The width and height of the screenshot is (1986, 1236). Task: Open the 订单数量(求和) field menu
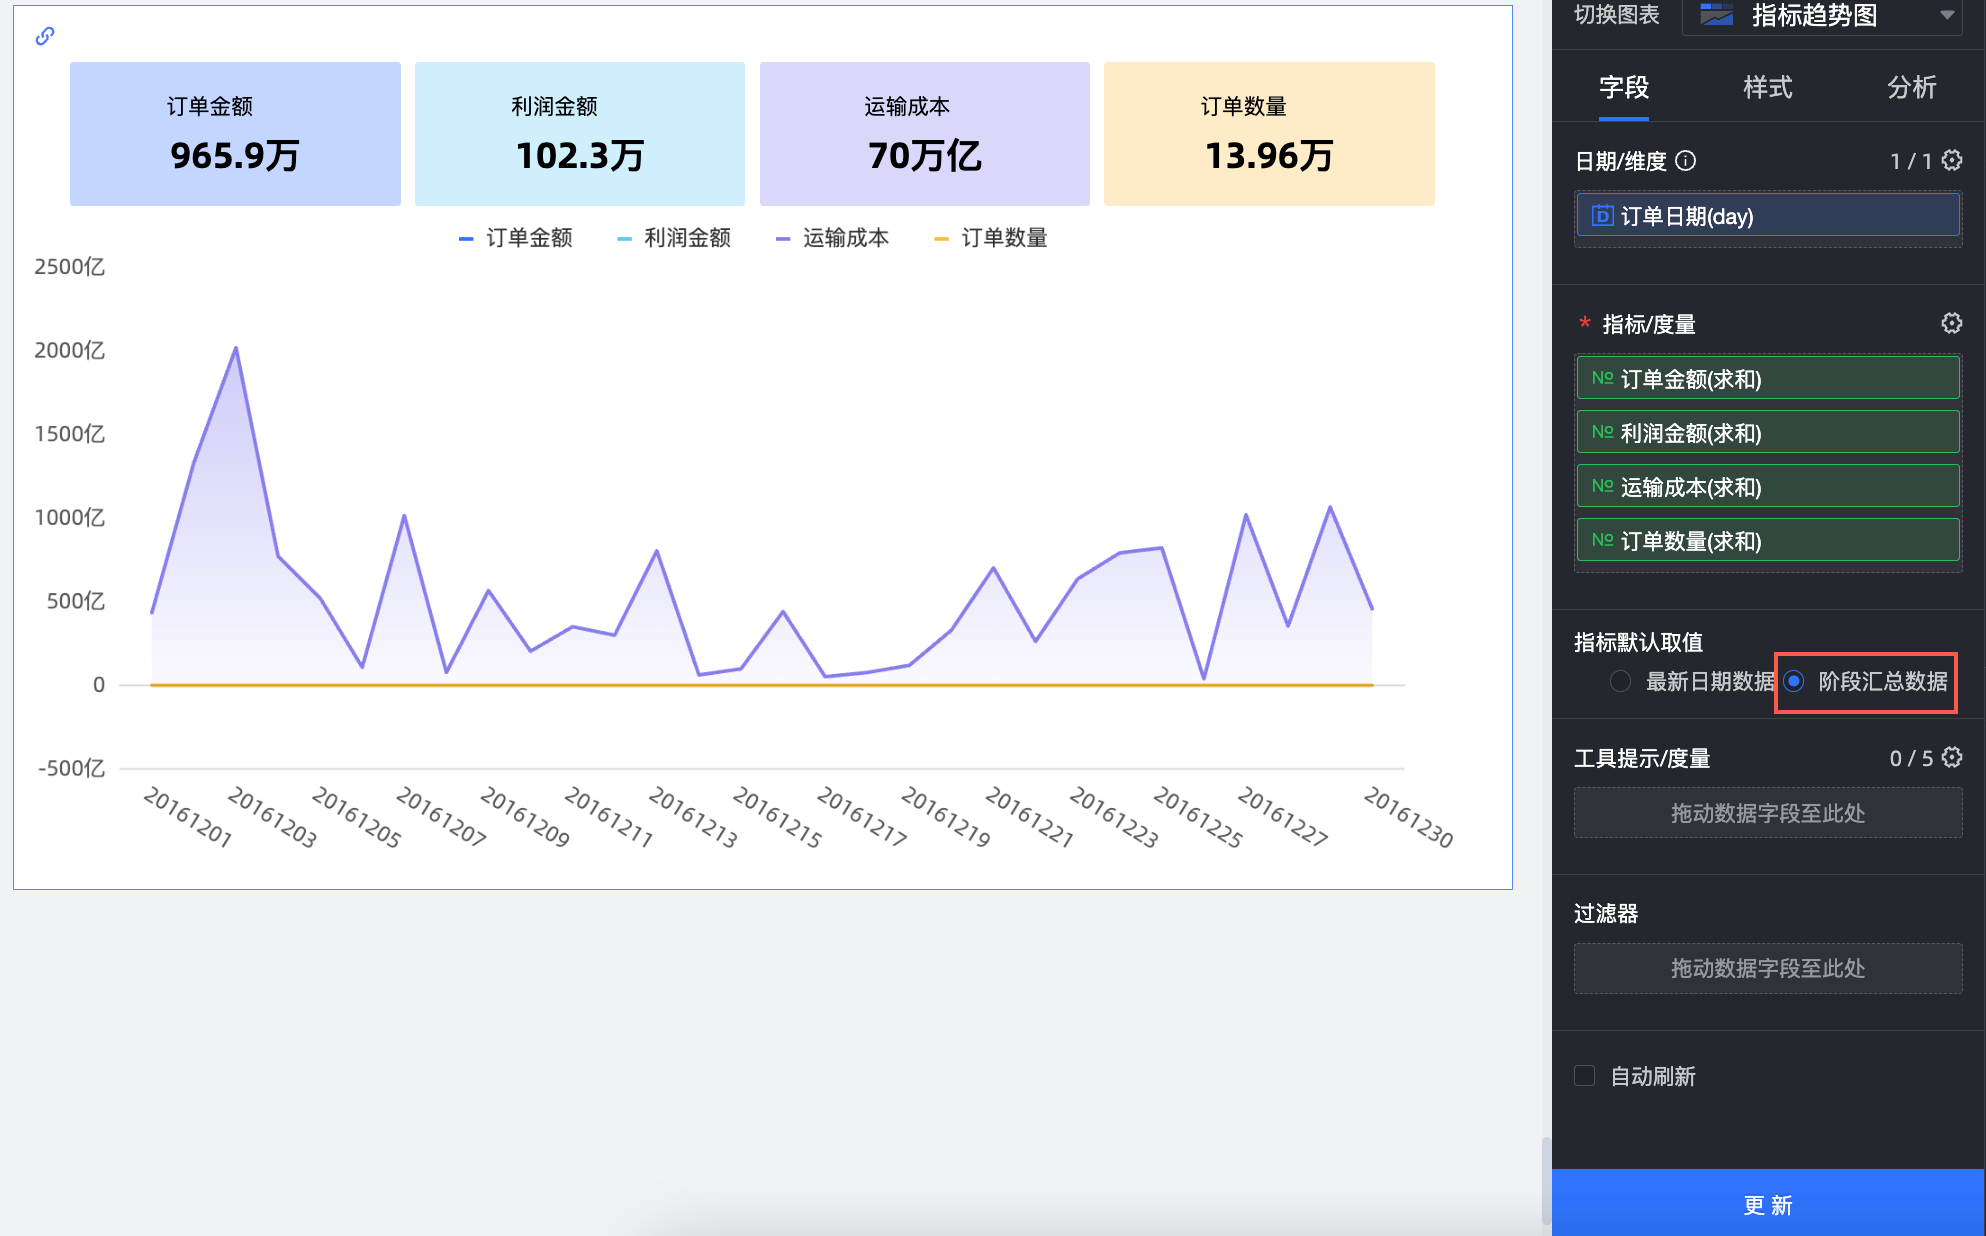tap(1767, 540)
